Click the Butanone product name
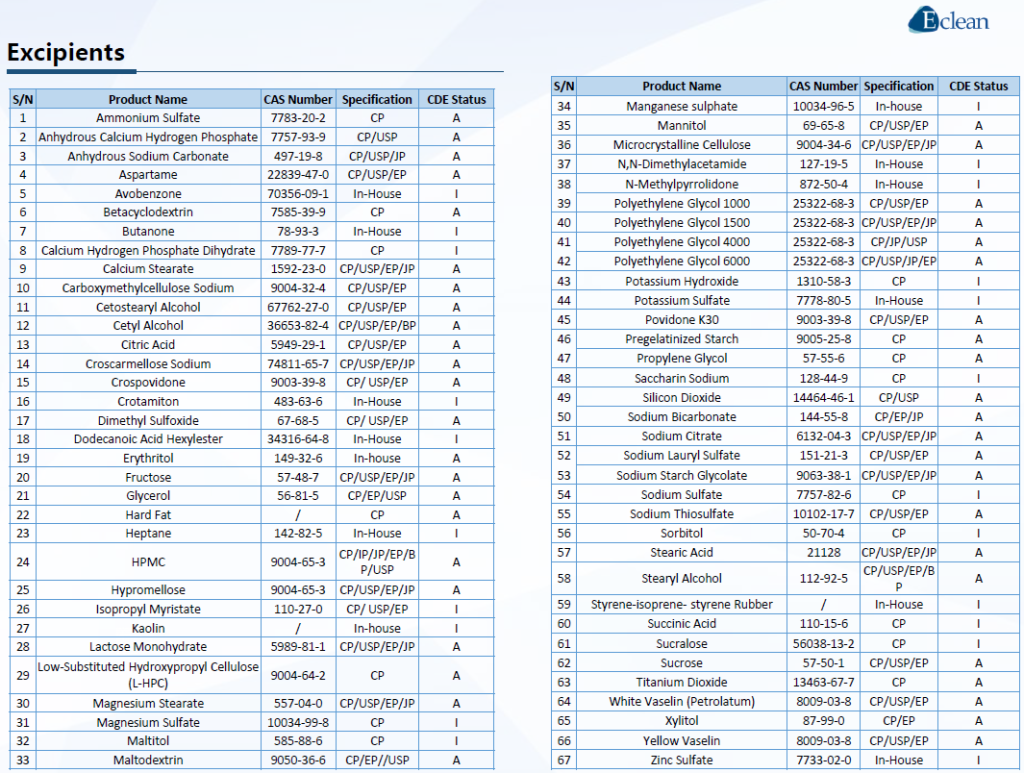The height and width of the screenshot is (773, 1024). (148, 231)
